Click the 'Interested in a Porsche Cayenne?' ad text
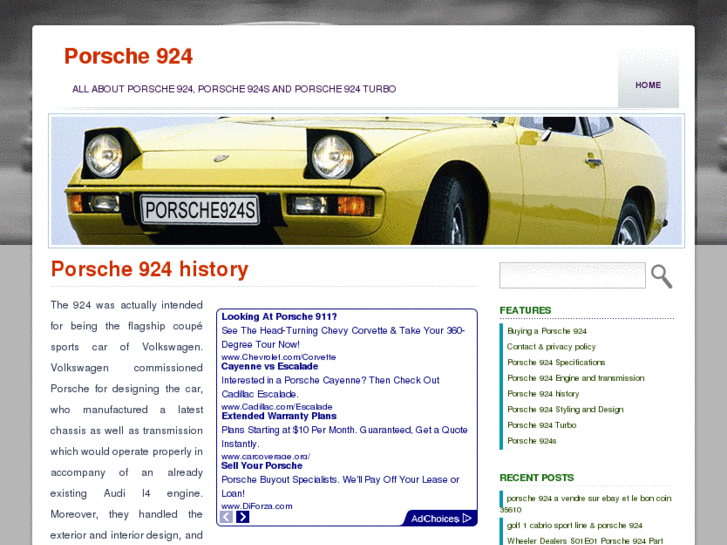Screen dimensions: 727x545 click(330, 387)
